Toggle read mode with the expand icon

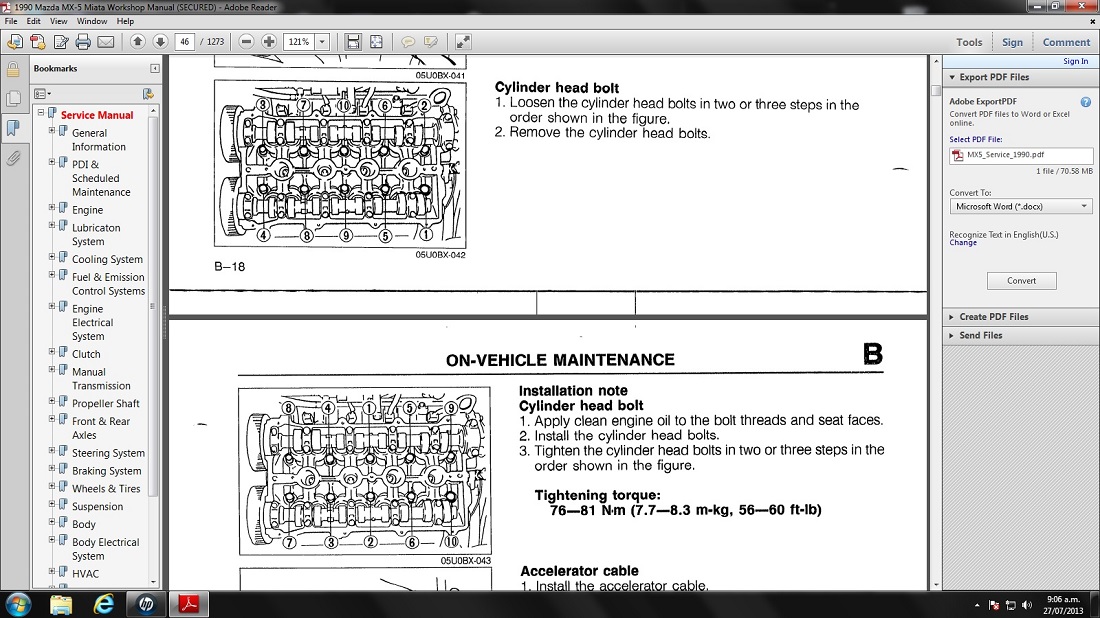463,42
